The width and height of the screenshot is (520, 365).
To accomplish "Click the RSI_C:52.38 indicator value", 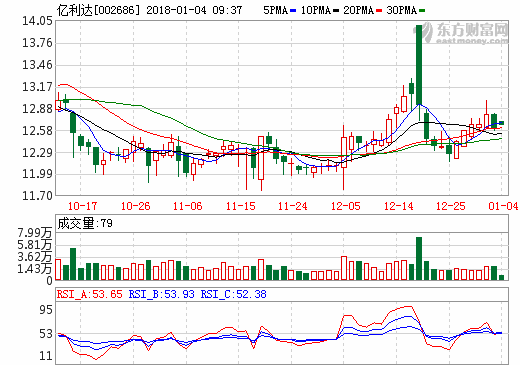I will point(234,294).
